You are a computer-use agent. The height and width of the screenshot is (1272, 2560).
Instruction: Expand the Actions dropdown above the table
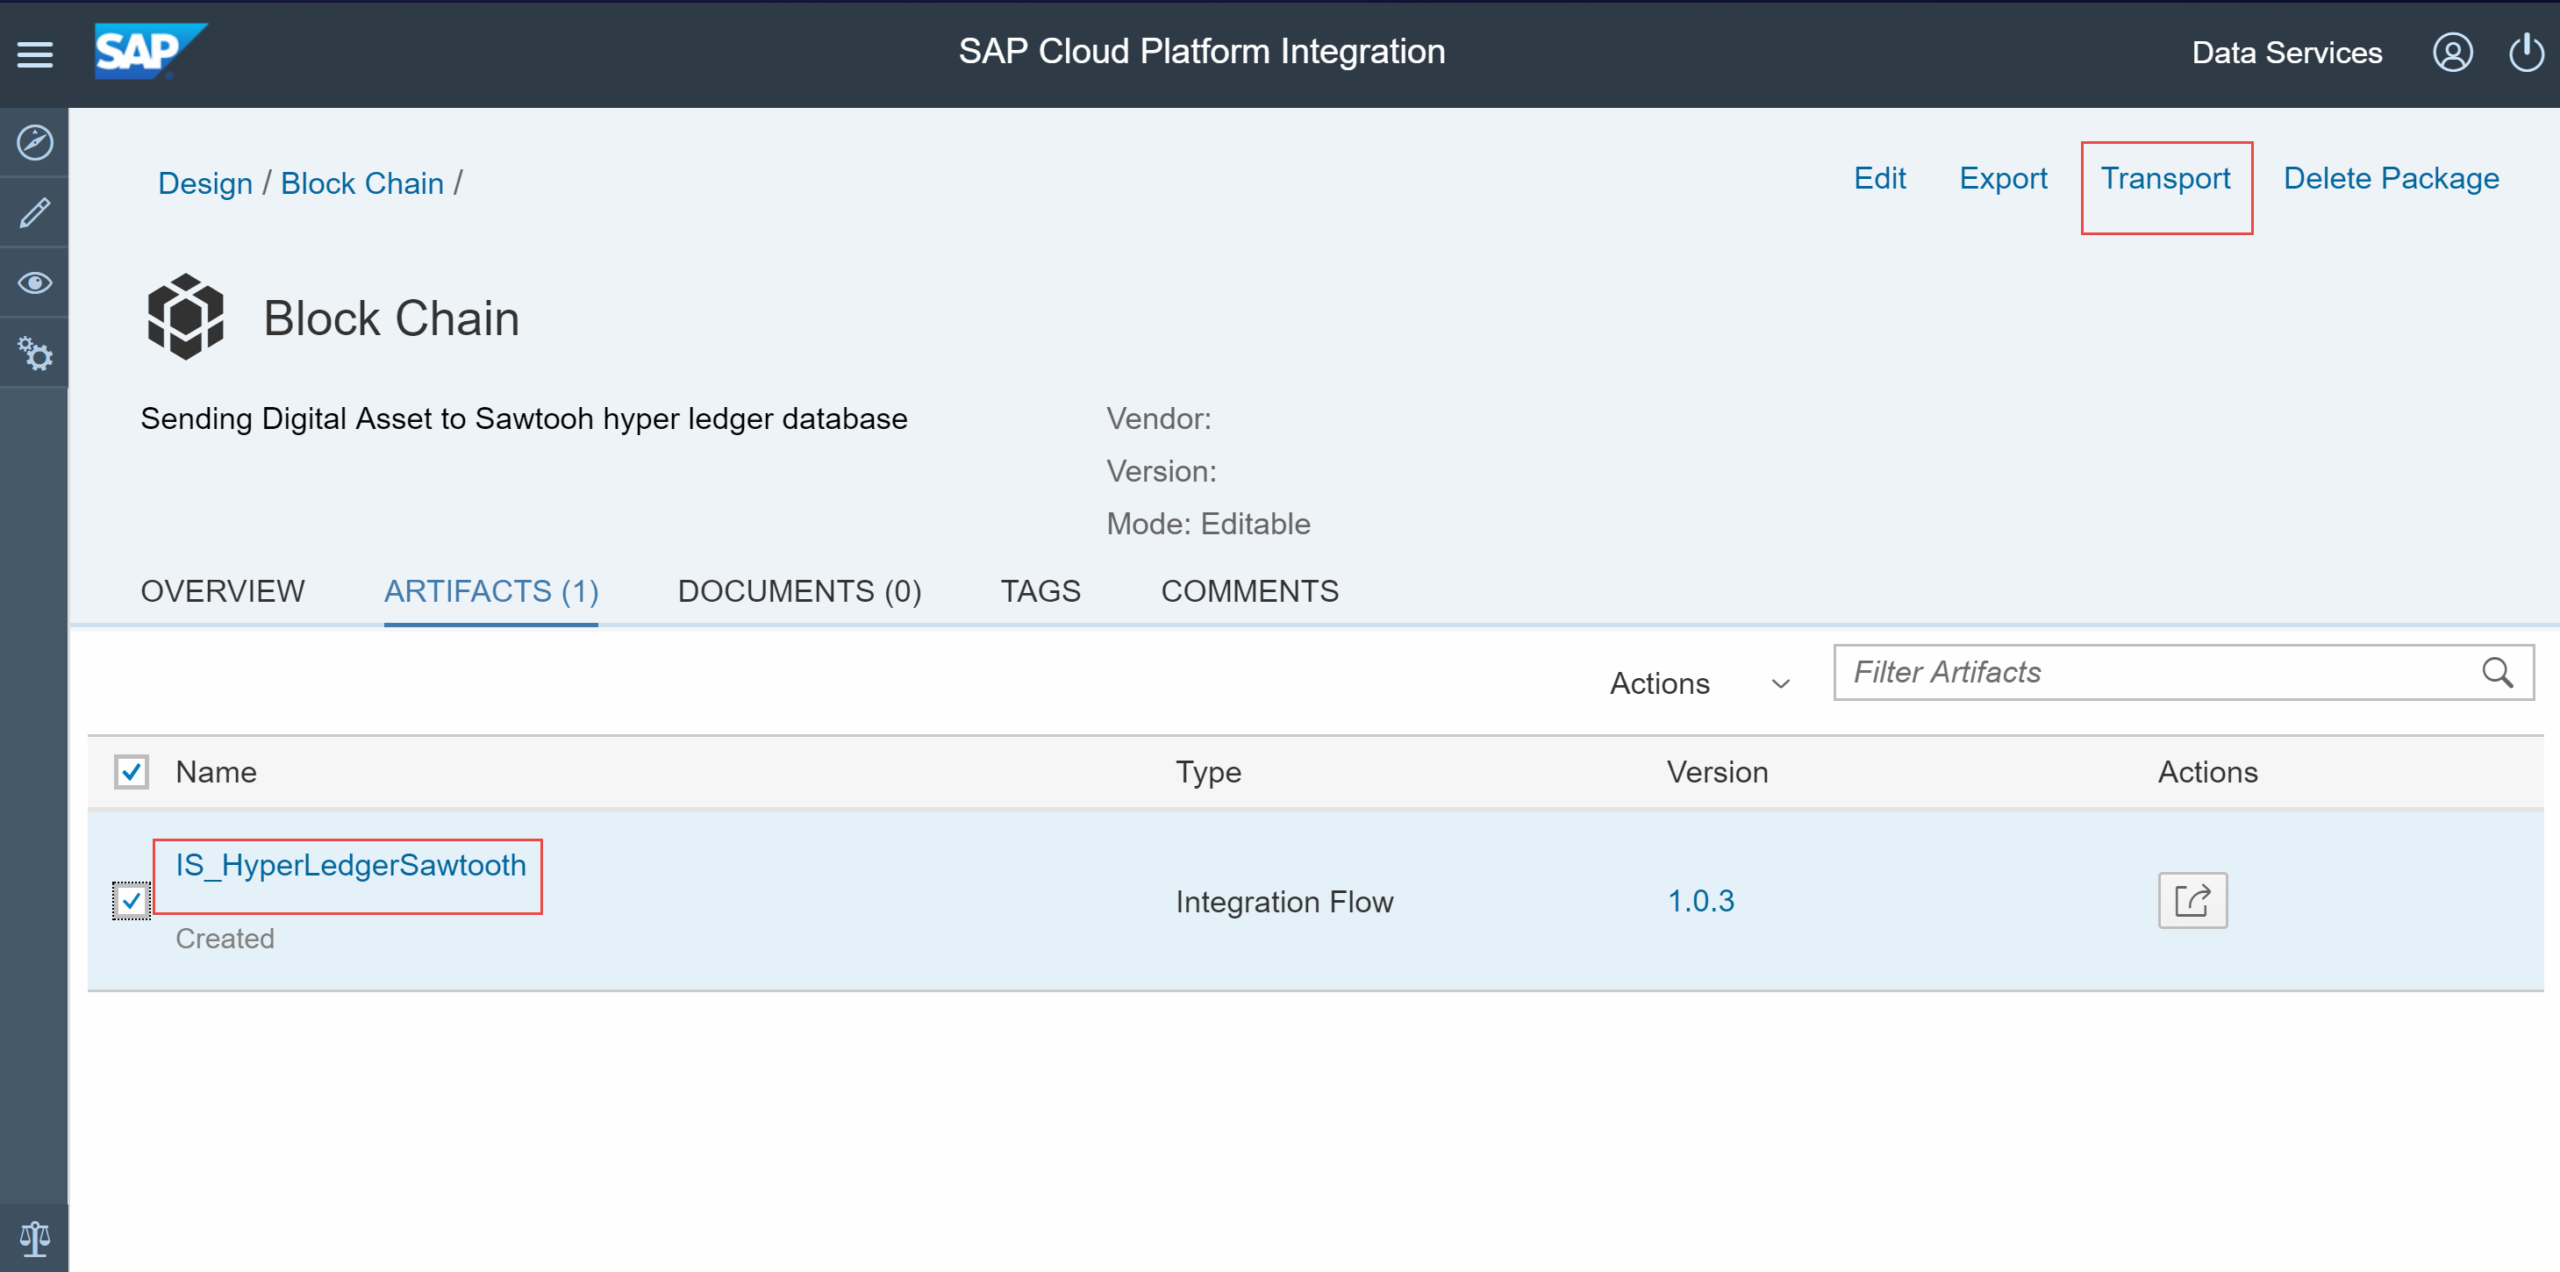pyautogui.click(x=1699, y=683)
